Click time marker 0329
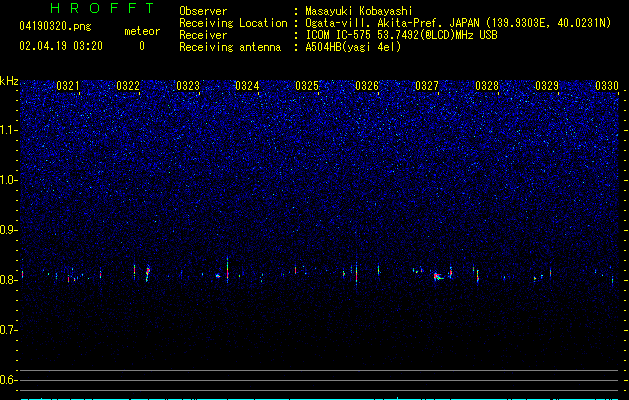 pos(547,86)
